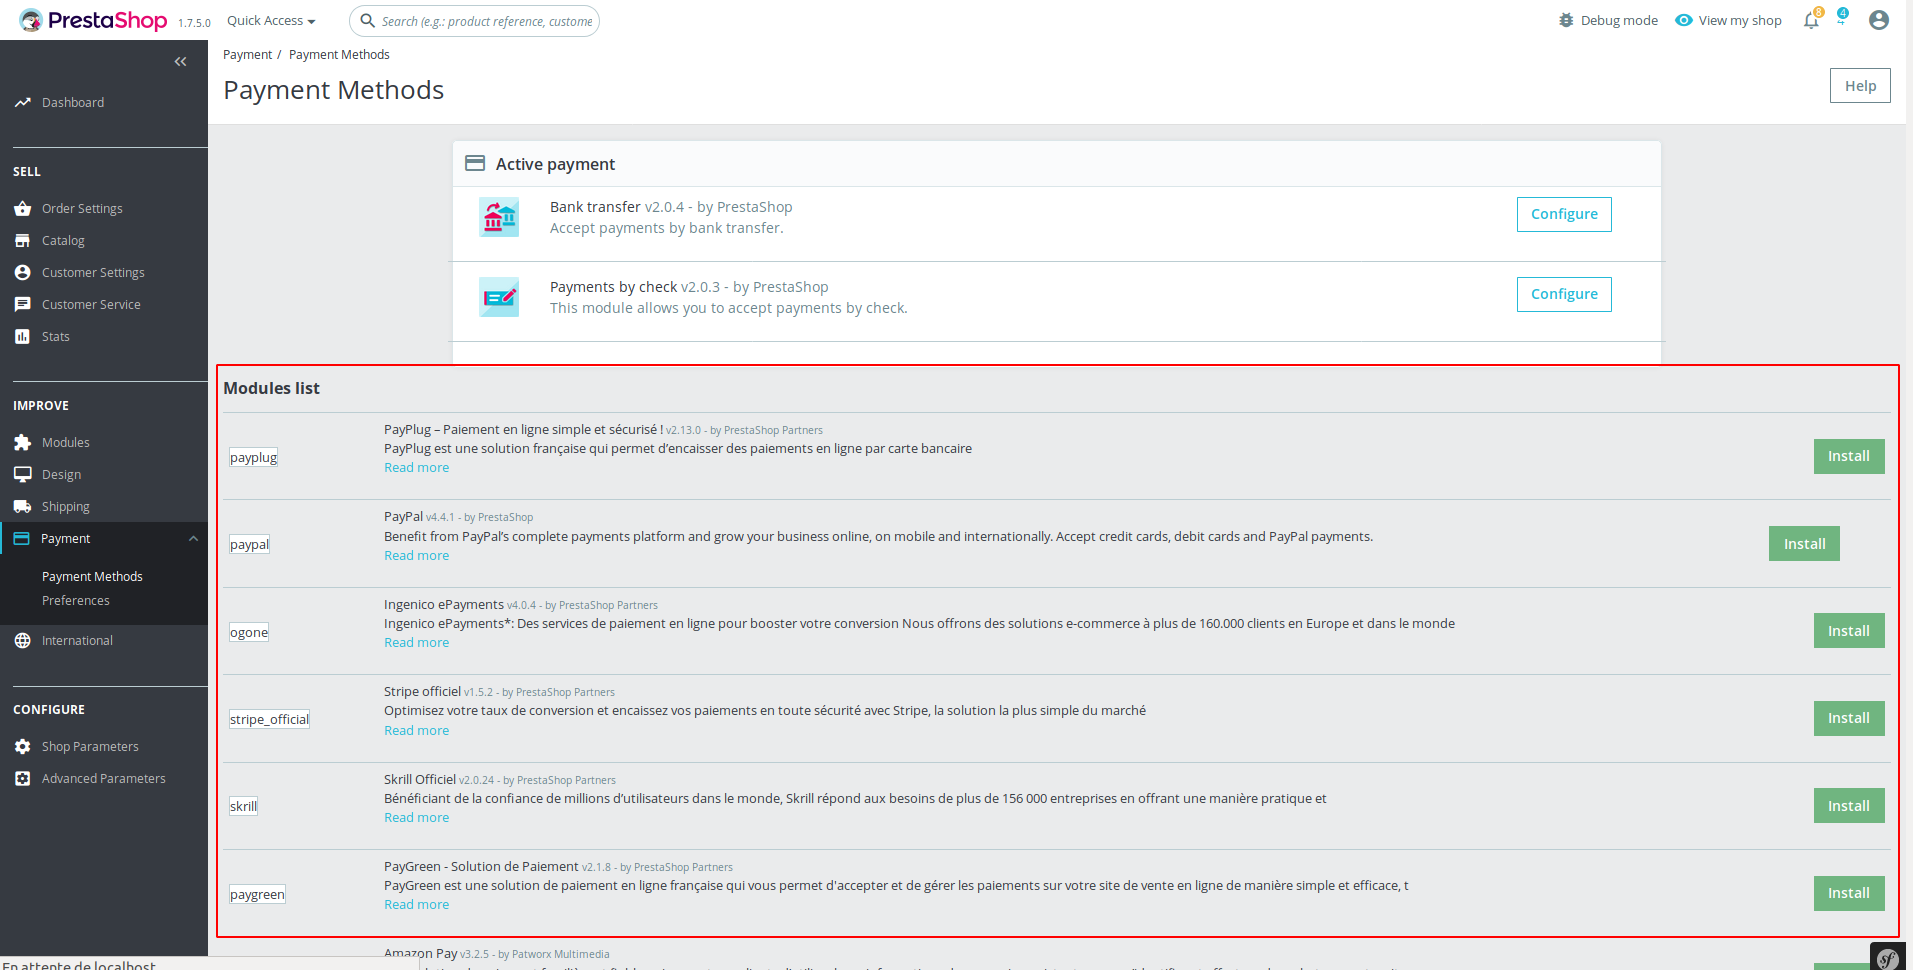Open Order Settings basket icon
This screenshot has height=970, width=1913.
tap(22, 209)
